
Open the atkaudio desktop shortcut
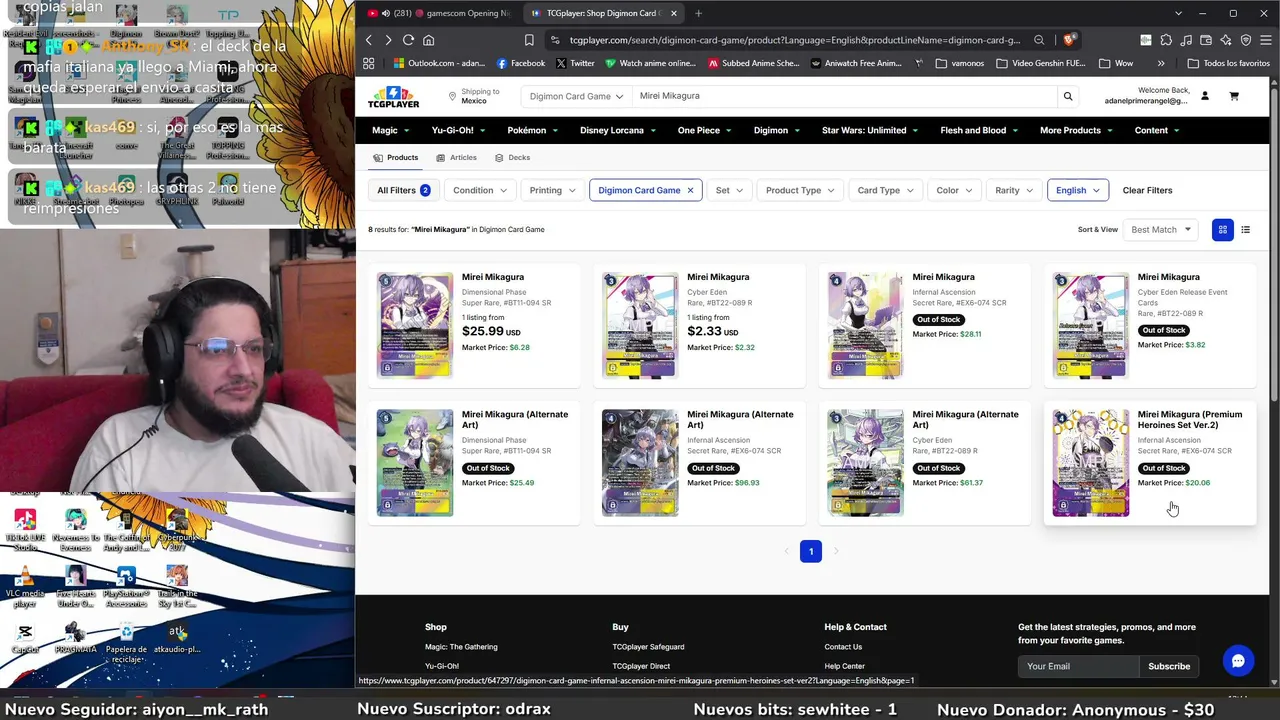pyautogui.click(x=177, y=638)
